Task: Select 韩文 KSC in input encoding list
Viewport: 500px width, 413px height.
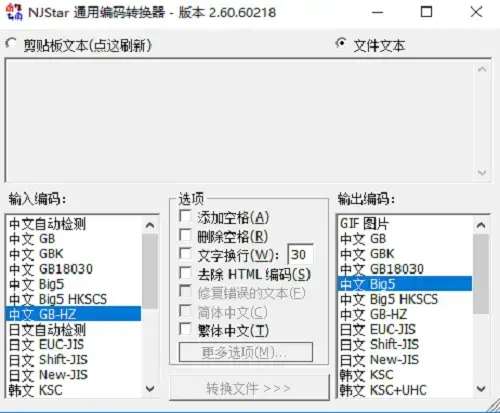Action: [x=74, y=390]
